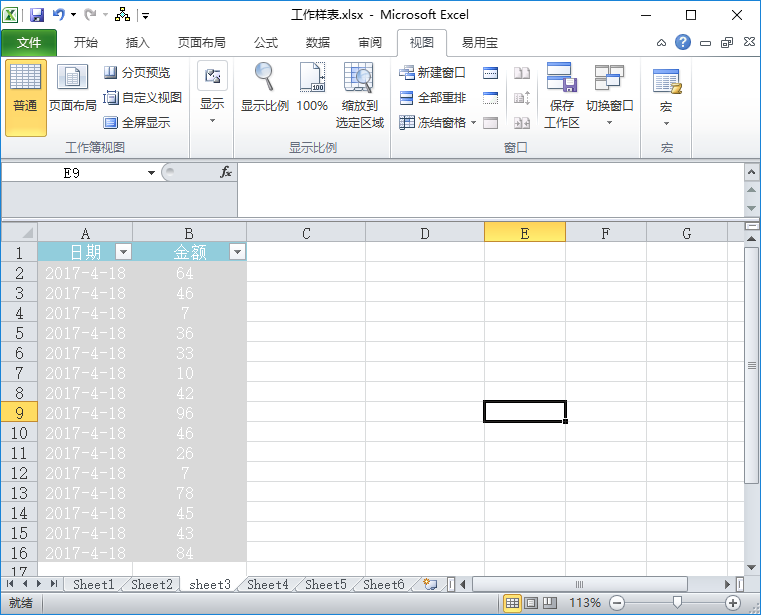Switch to the 数据 ribbon tab

pos(318,43)
